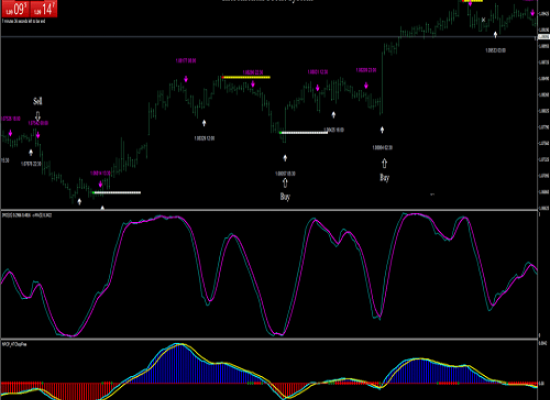Click the first 'Buy' text annotation
Image resolution: width=550 pixels, height=400 pixels.
point(285,196)
